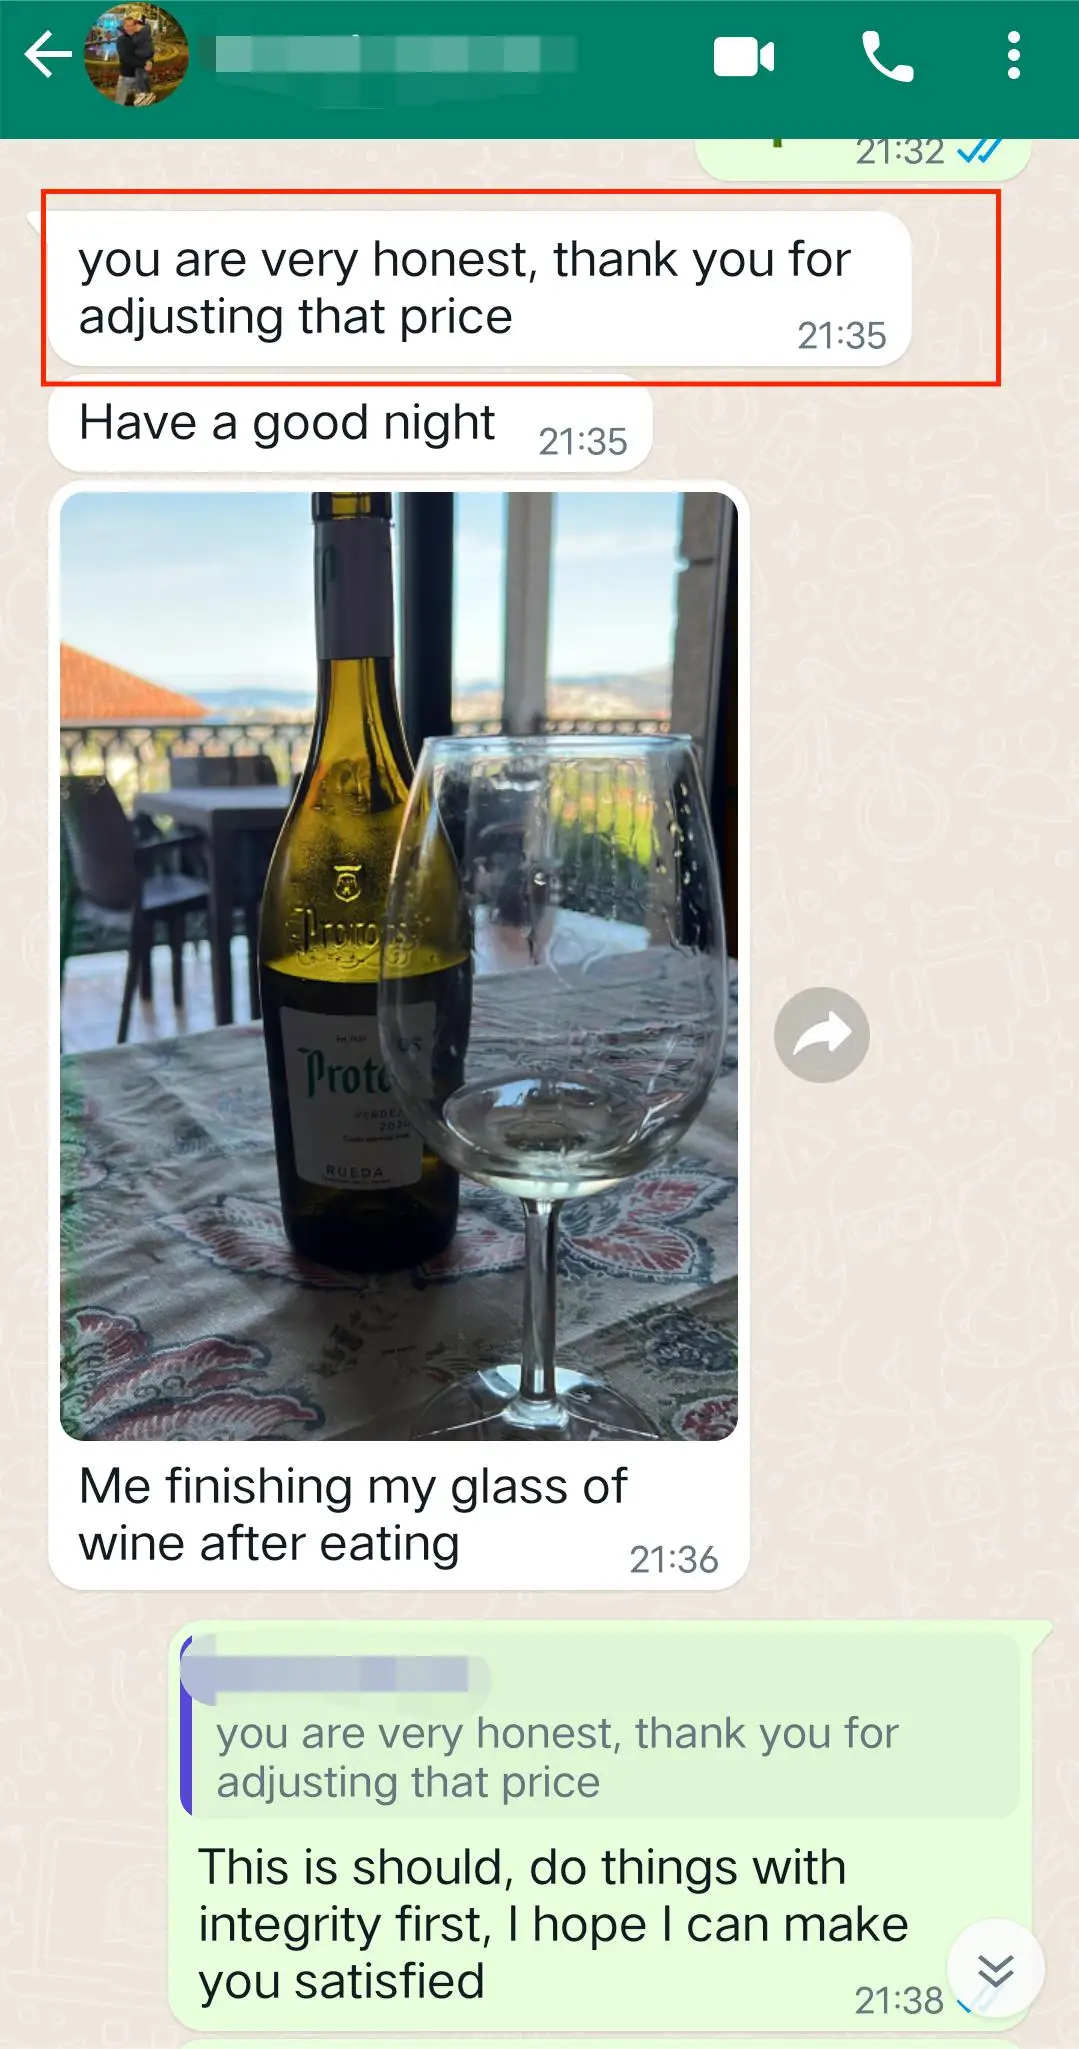The image size is (1079, 2049).
Task: Select the "do things with integrity first" reply
Action: pos(553,1923)
